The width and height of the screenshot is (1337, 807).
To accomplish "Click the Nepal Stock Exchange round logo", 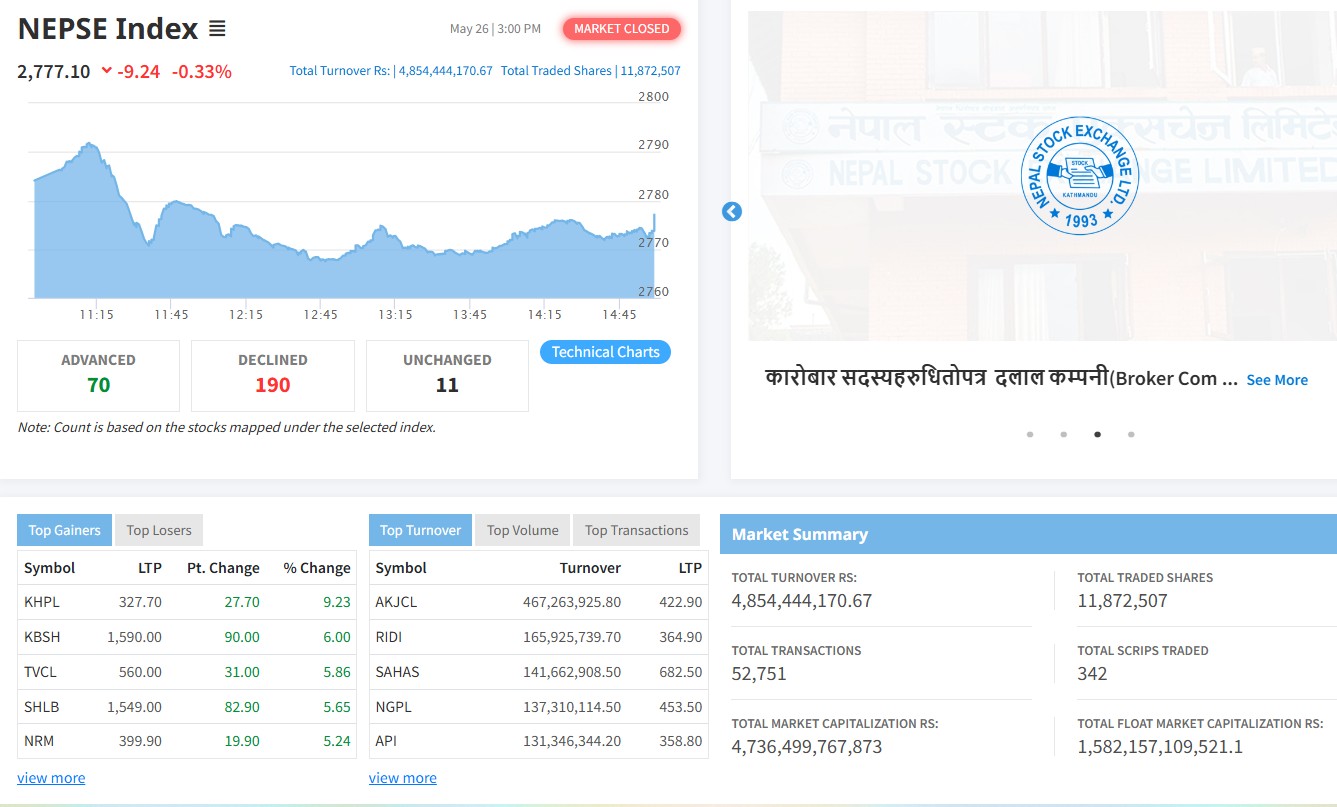I will click(1080, 176).
